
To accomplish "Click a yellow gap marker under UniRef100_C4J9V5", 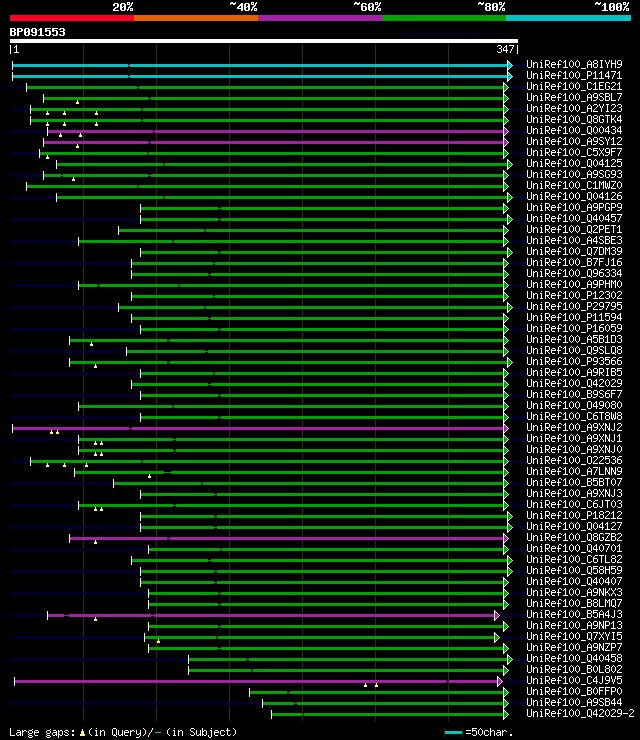I will [365, 685].
